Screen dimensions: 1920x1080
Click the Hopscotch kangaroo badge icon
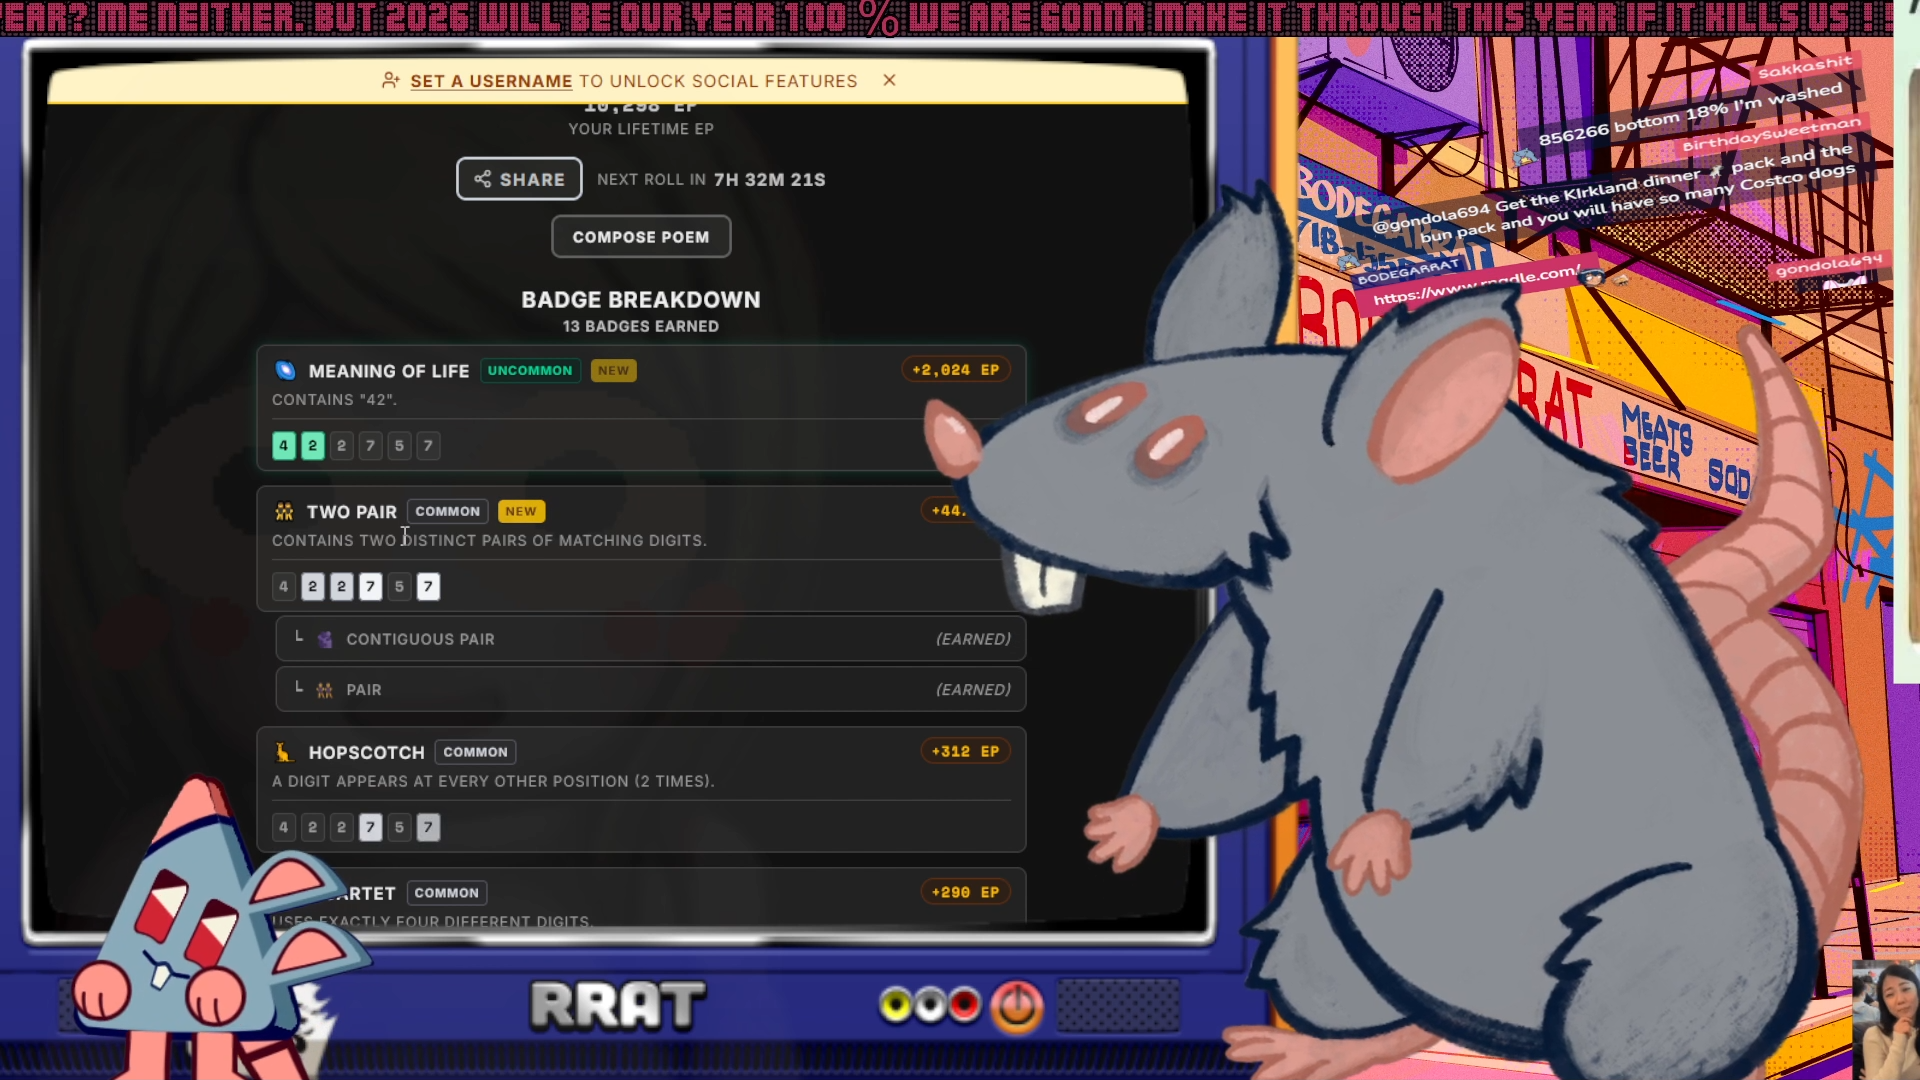(284, 752)
